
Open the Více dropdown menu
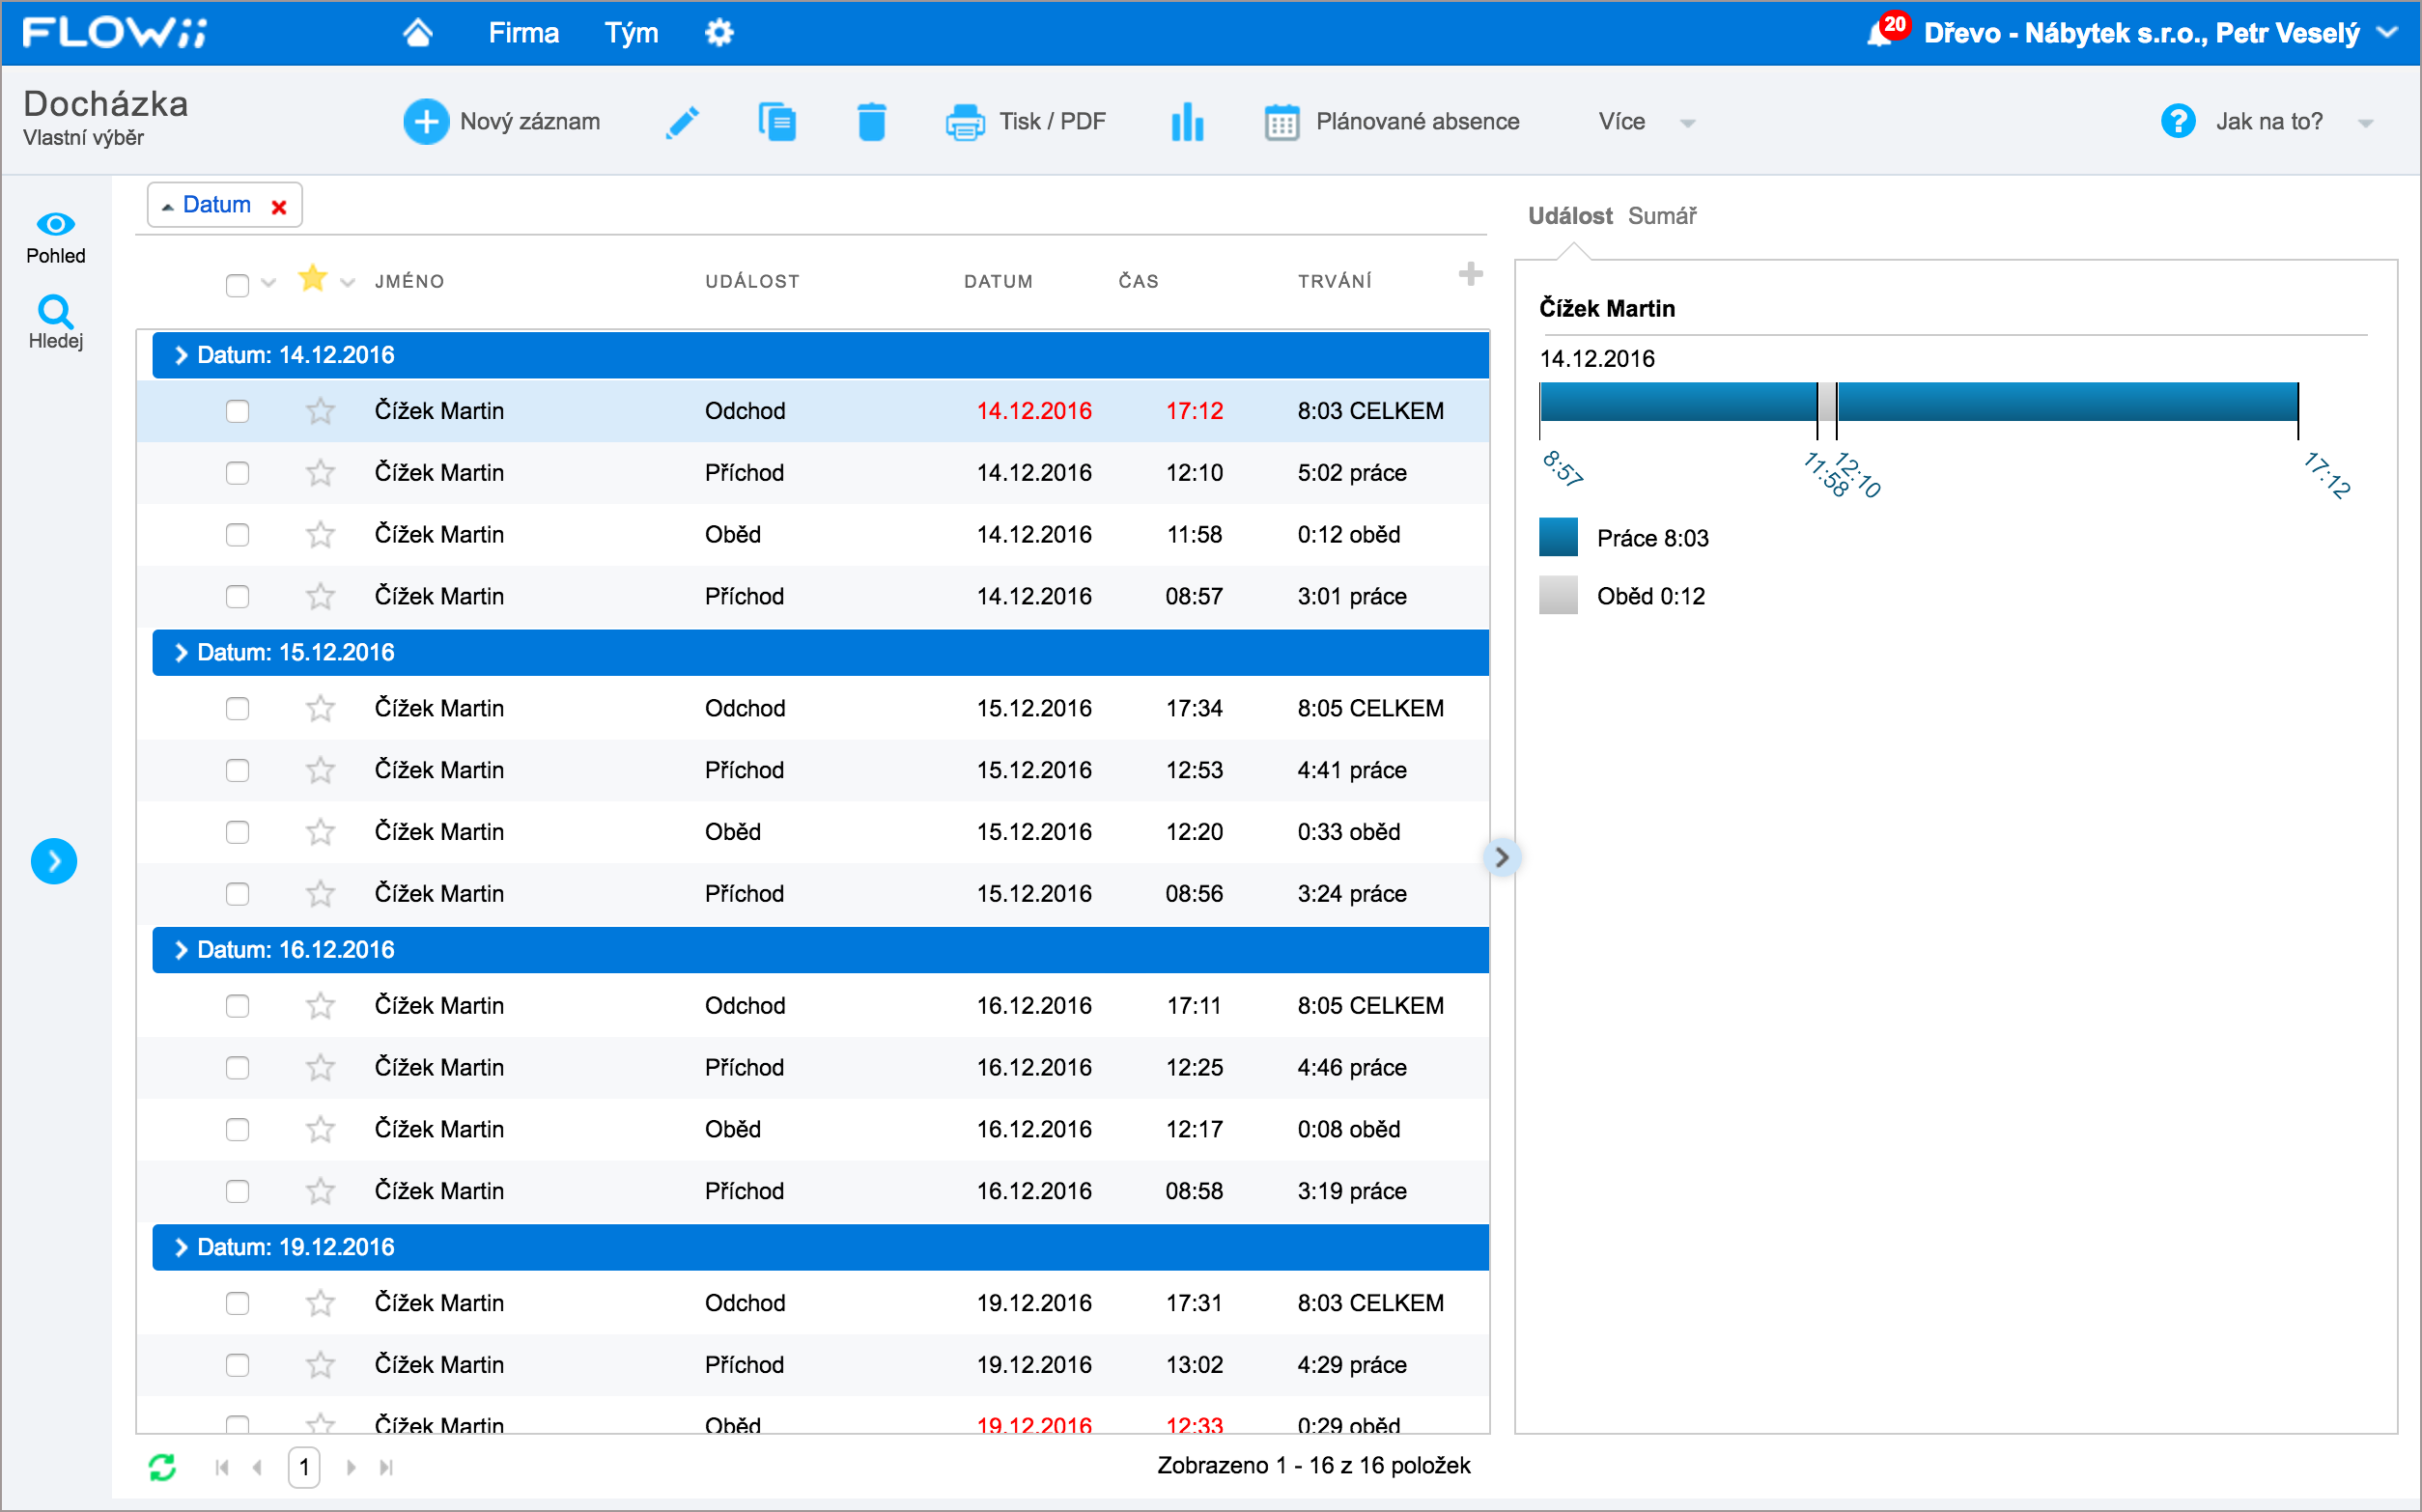[1646, 122]
